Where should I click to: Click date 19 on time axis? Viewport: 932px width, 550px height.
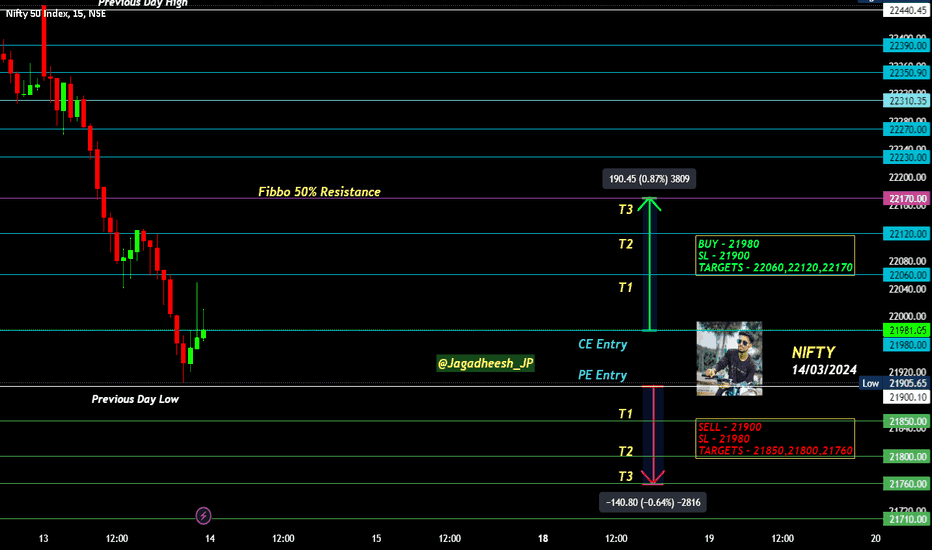(709, 539)
